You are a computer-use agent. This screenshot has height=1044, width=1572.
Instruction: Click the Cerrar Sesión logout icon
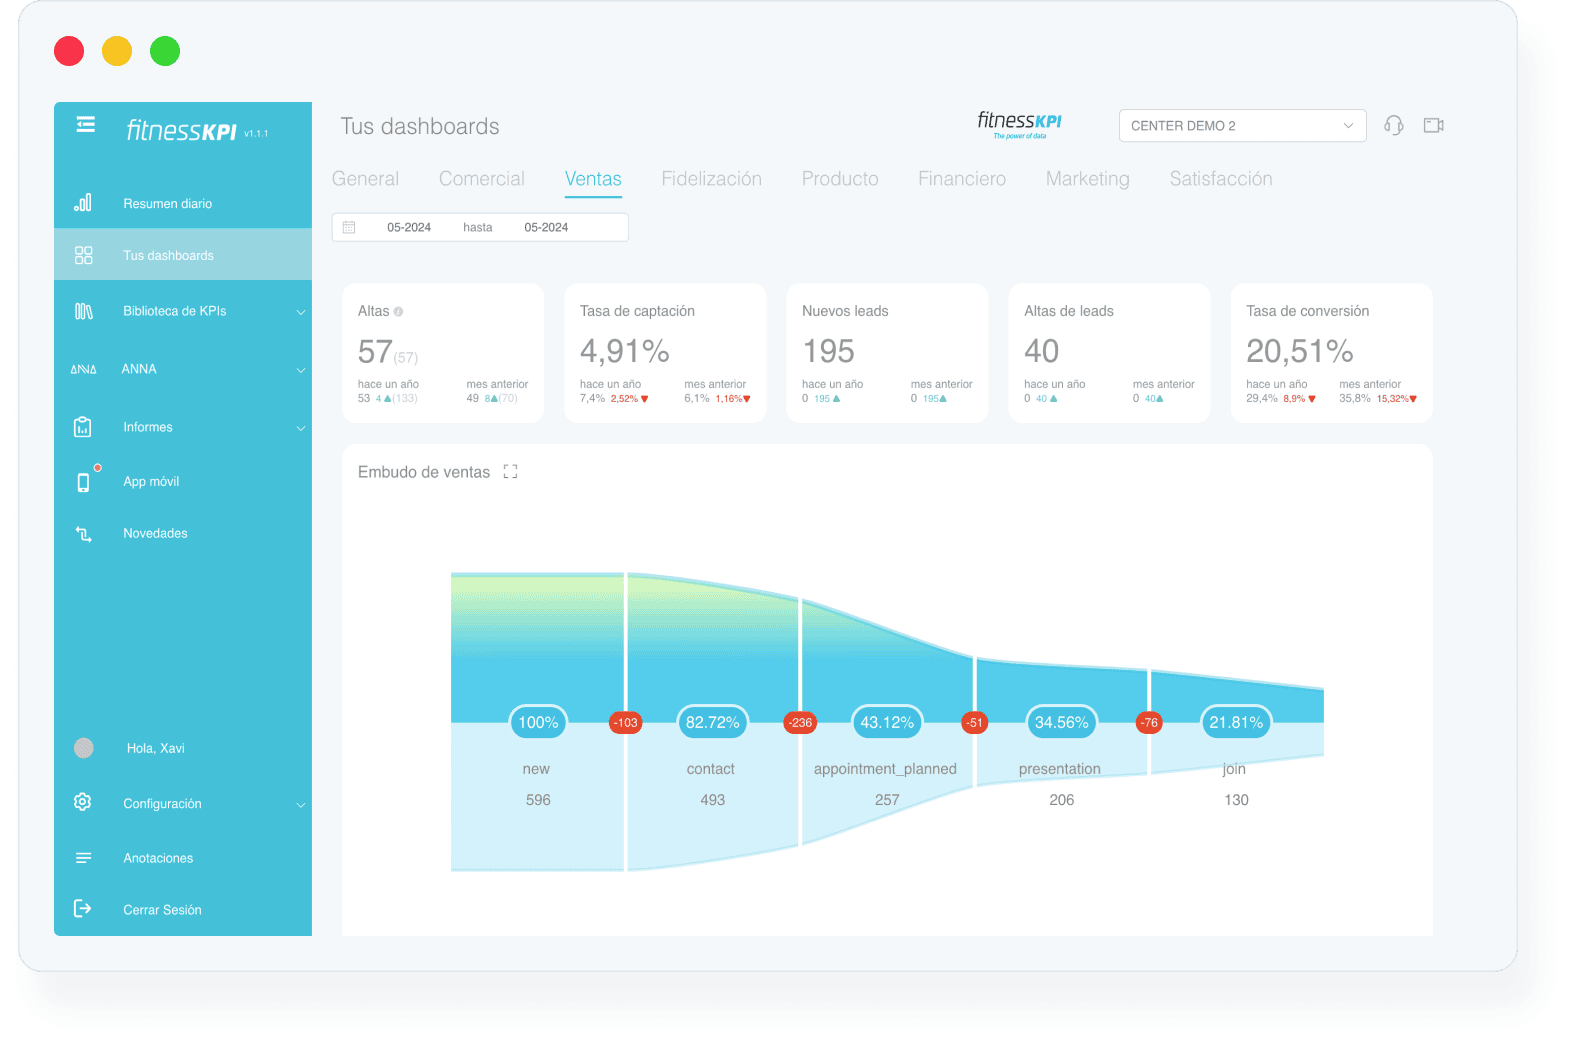click(x=83, y=908)
